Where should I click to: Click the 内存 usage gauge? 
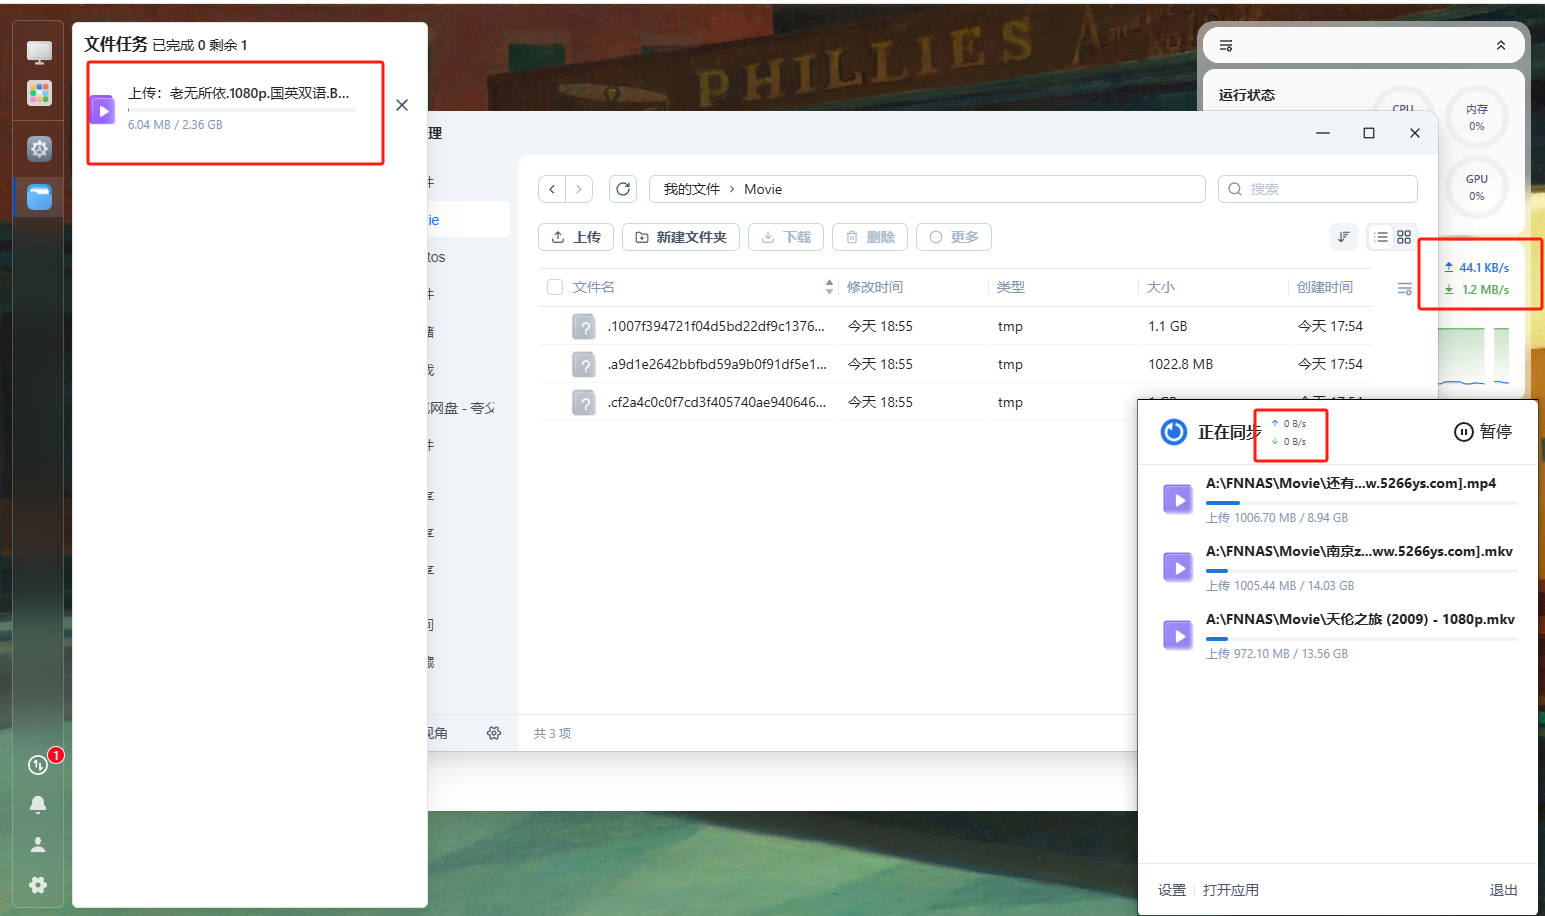click(1477, 117)
